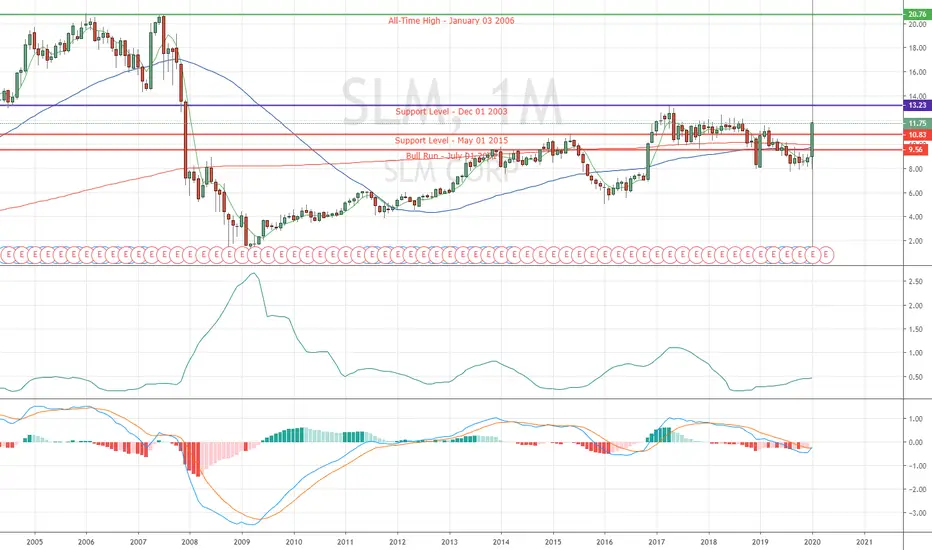Click the 2010 label on the time axis
The width and height of the screenshot is (932, 550).
click(x=294, y=542)
